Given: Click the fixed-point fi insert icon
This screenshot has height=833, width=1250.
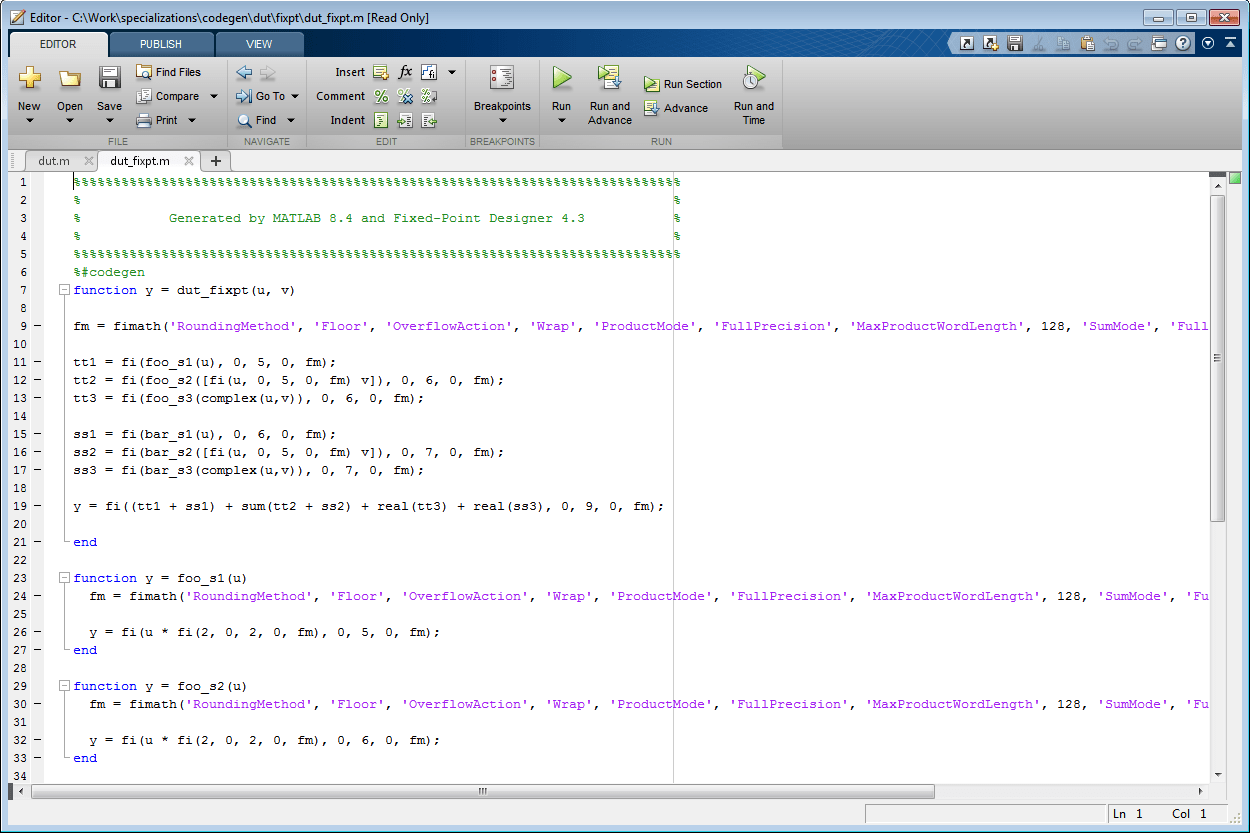Looking at the screenshot, I should coord(429,72).
